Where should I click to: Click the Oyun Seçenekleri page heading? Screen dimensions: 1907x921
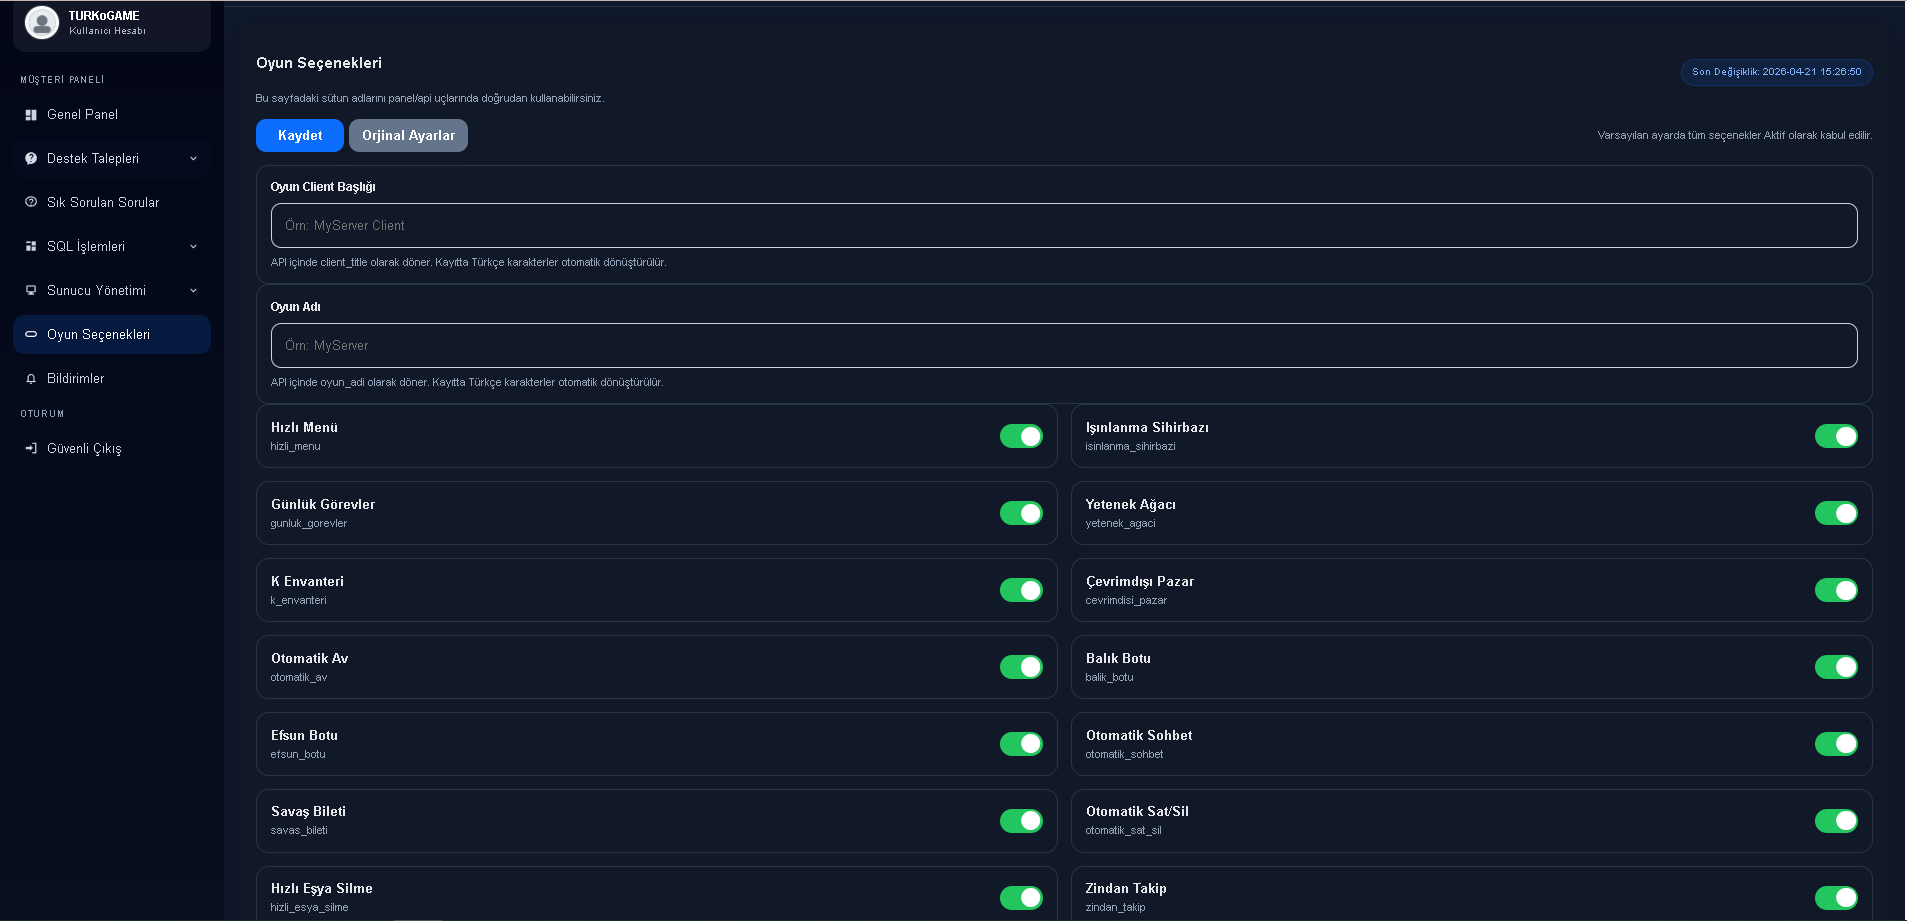(319, 63)
